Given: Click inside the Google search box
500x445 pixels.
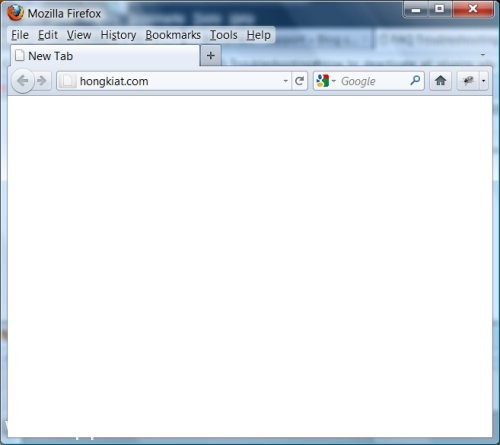Looking at the screenshot, I should click(373, 81).
